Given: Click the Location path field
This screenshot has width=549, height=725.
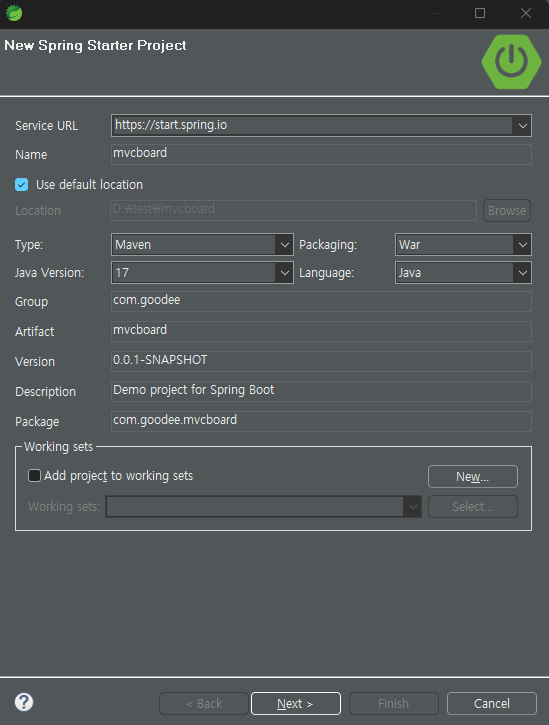Looking at the screenshot, I should coord(293,210).
